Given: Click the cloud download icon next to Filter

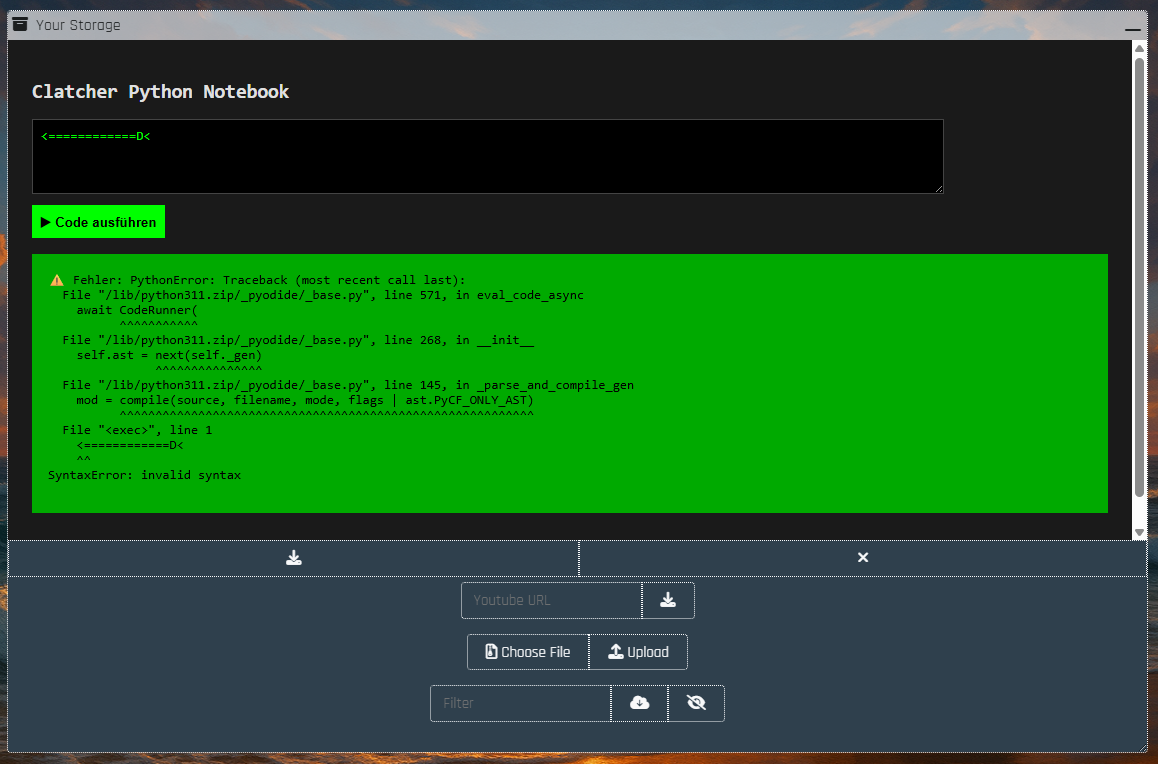Looking at the screenshot, I should pyautogui.click(x=640, y=703).
